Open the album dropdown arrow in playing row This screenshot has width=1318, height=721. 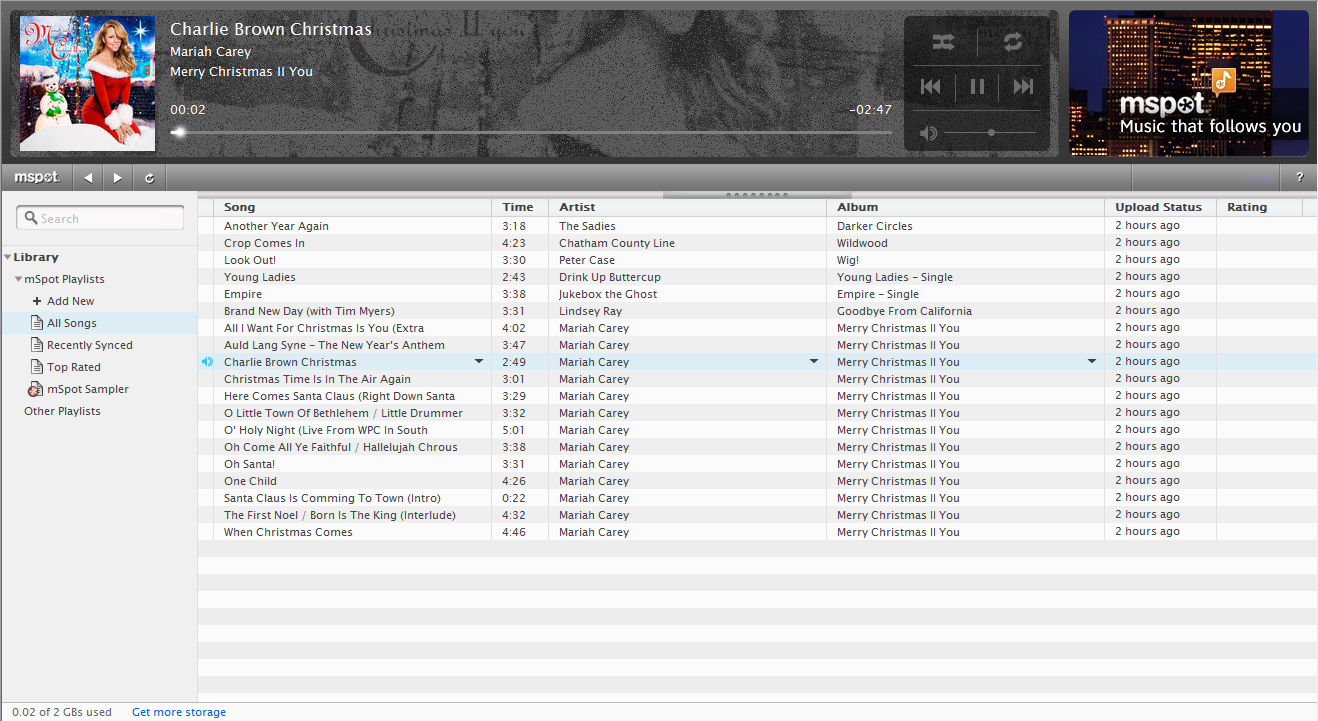[1092, 362]
